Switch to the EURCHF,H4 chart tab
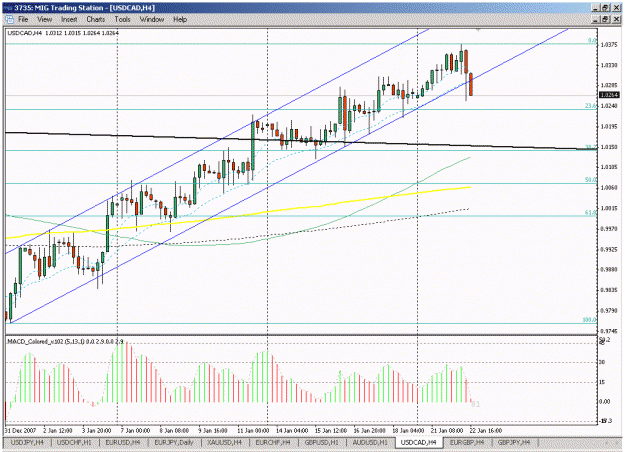 click(x=273, y=442)
